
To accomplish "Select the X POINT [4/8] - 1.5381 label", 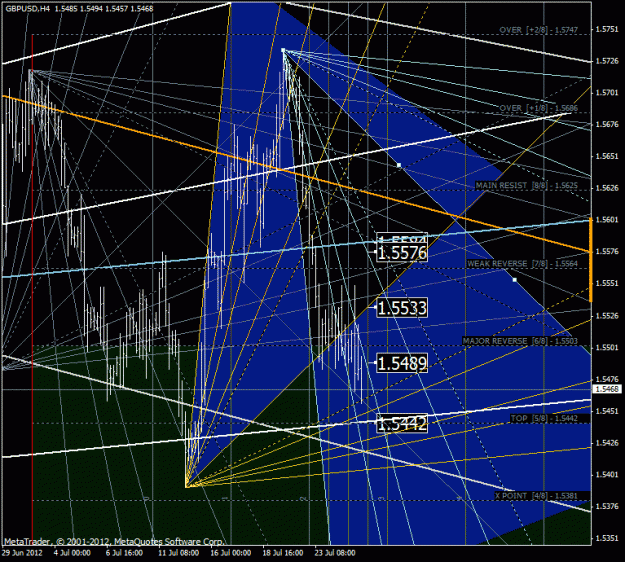I will 536,496.
